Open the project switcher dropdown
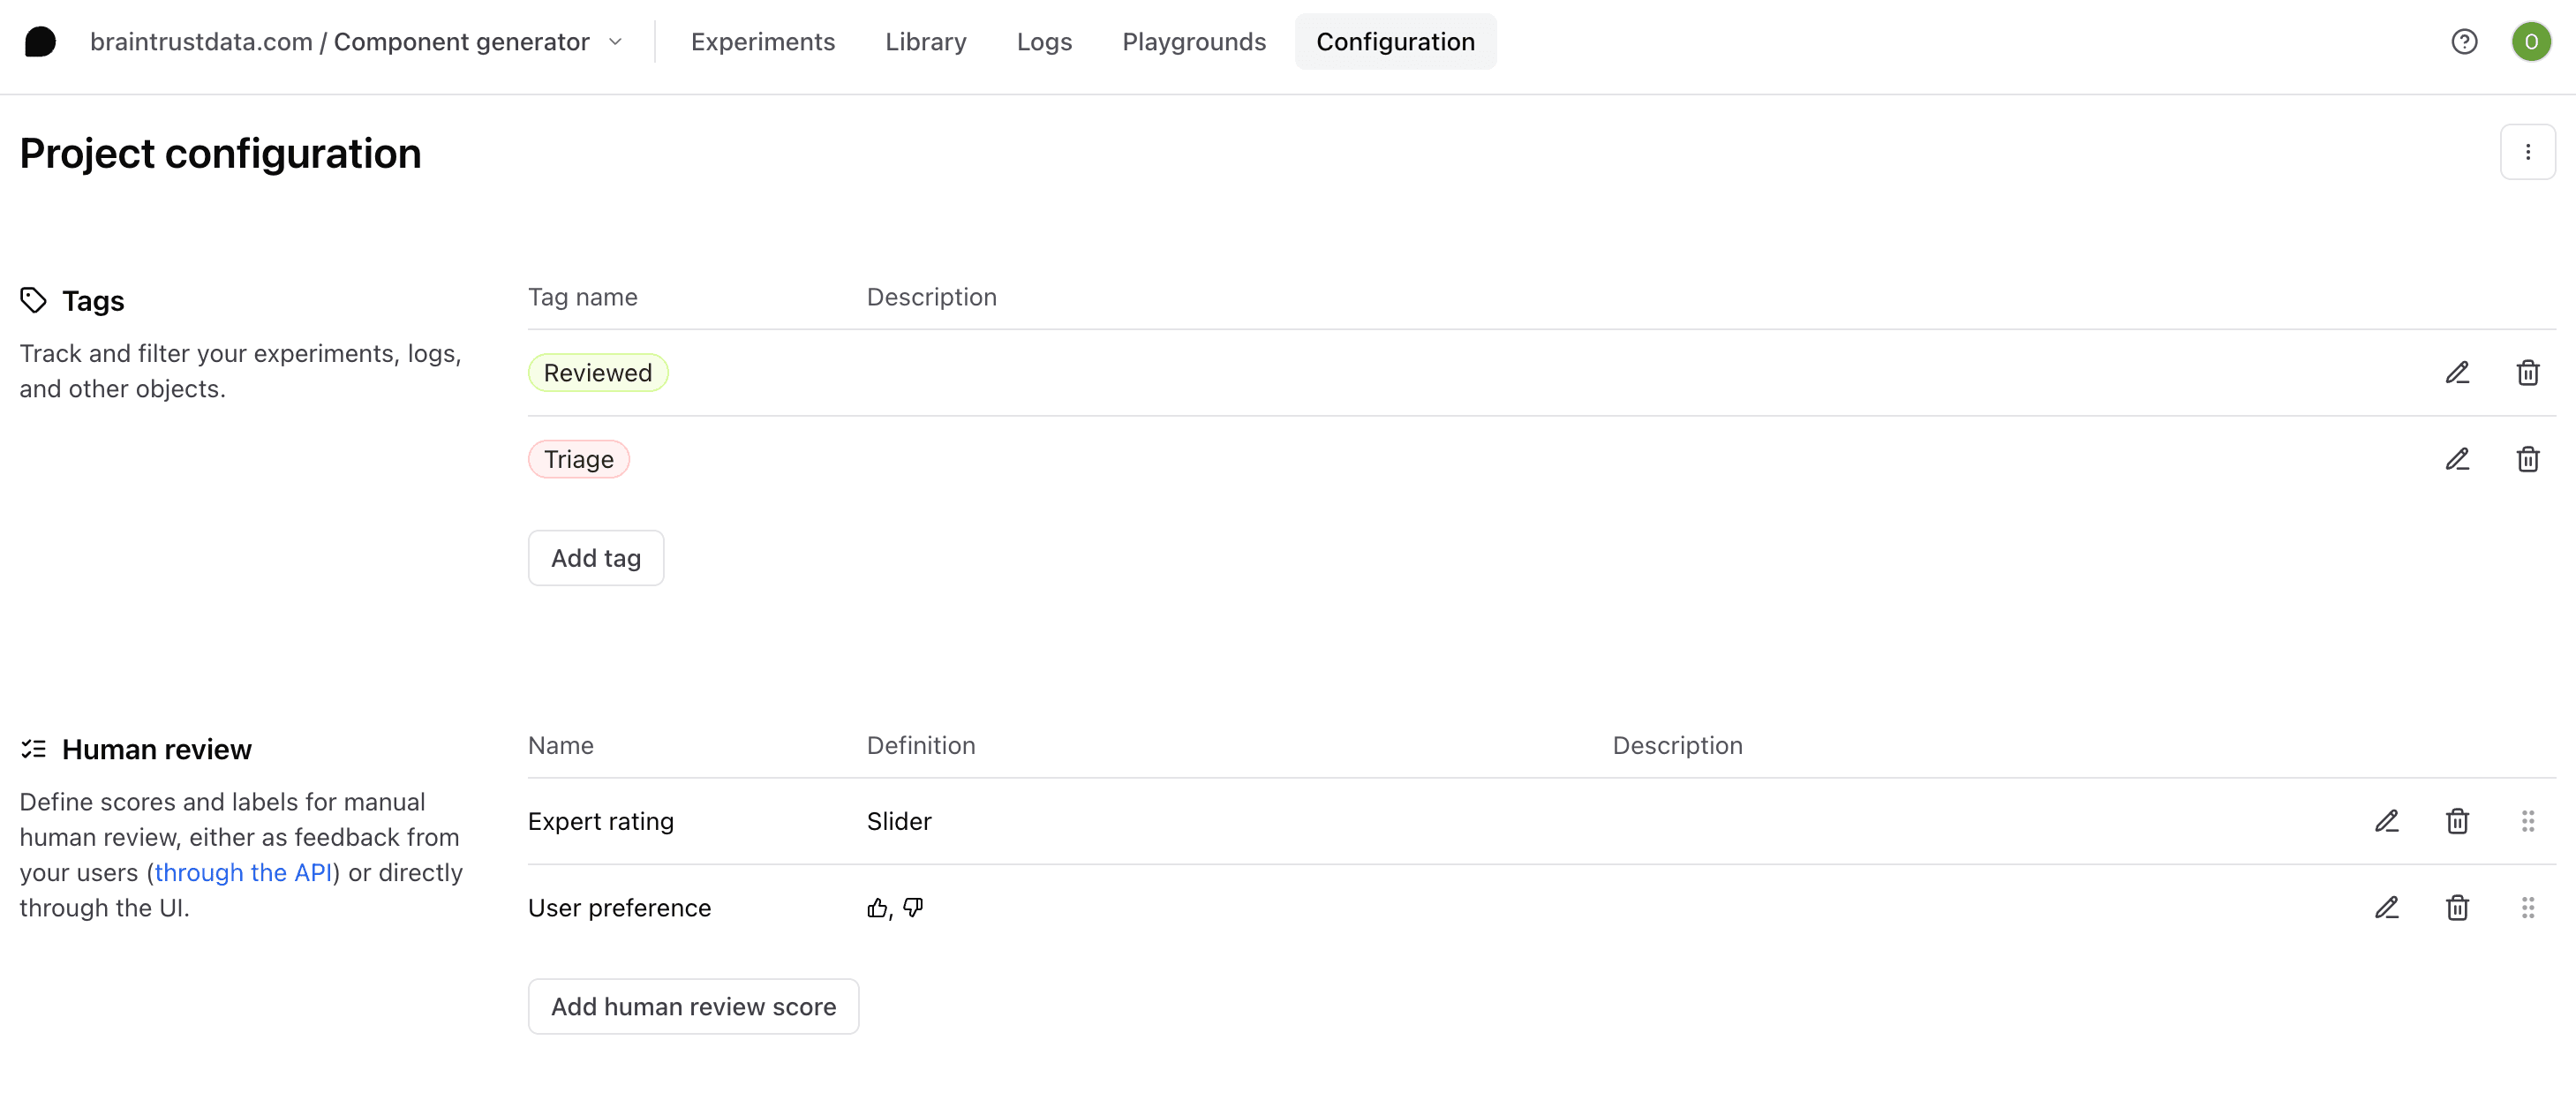The image size is (2576, 1093). (x=616, y=42)
